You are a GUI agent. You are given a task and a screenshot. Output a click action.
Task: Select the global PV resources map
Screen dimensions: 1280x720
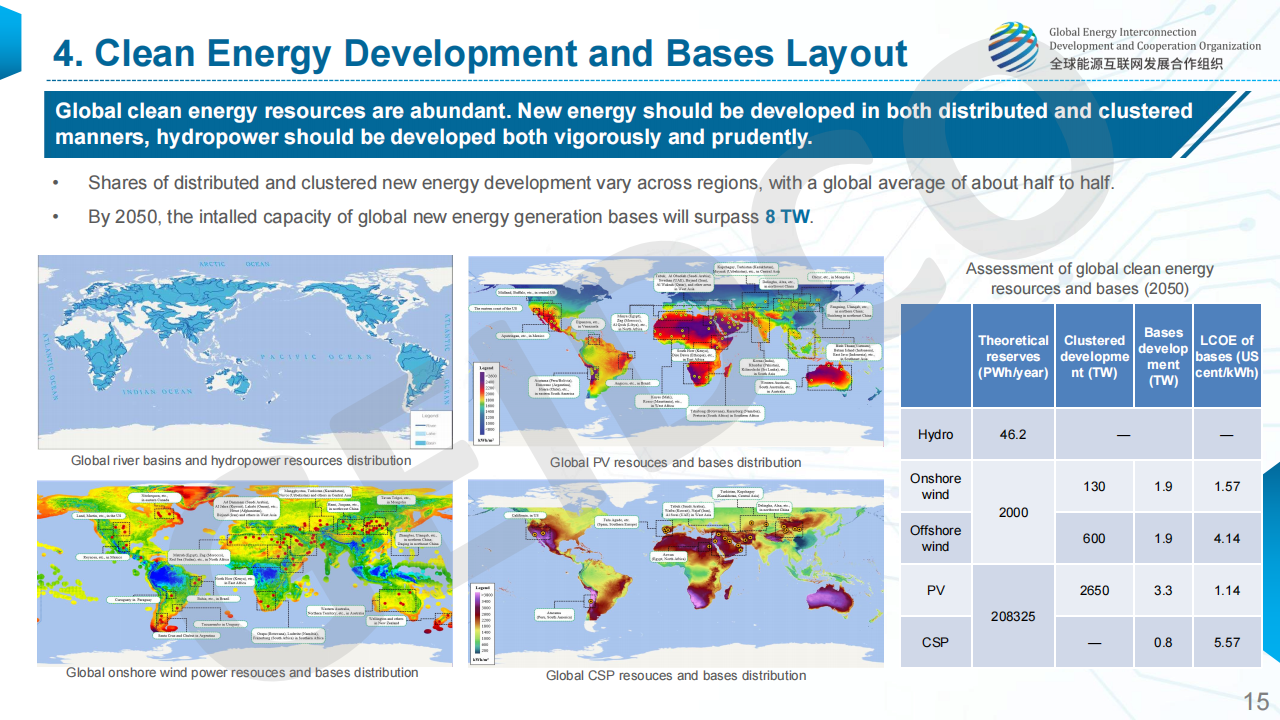tap(676, 351)
